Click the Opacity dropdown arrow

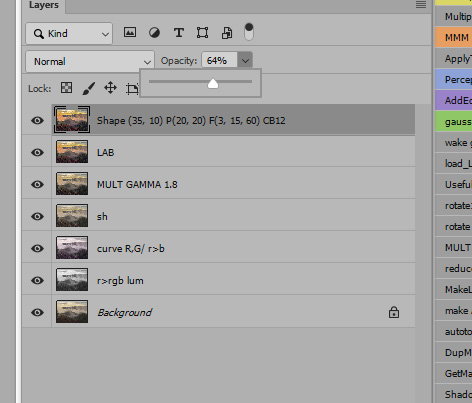[245, 61]
